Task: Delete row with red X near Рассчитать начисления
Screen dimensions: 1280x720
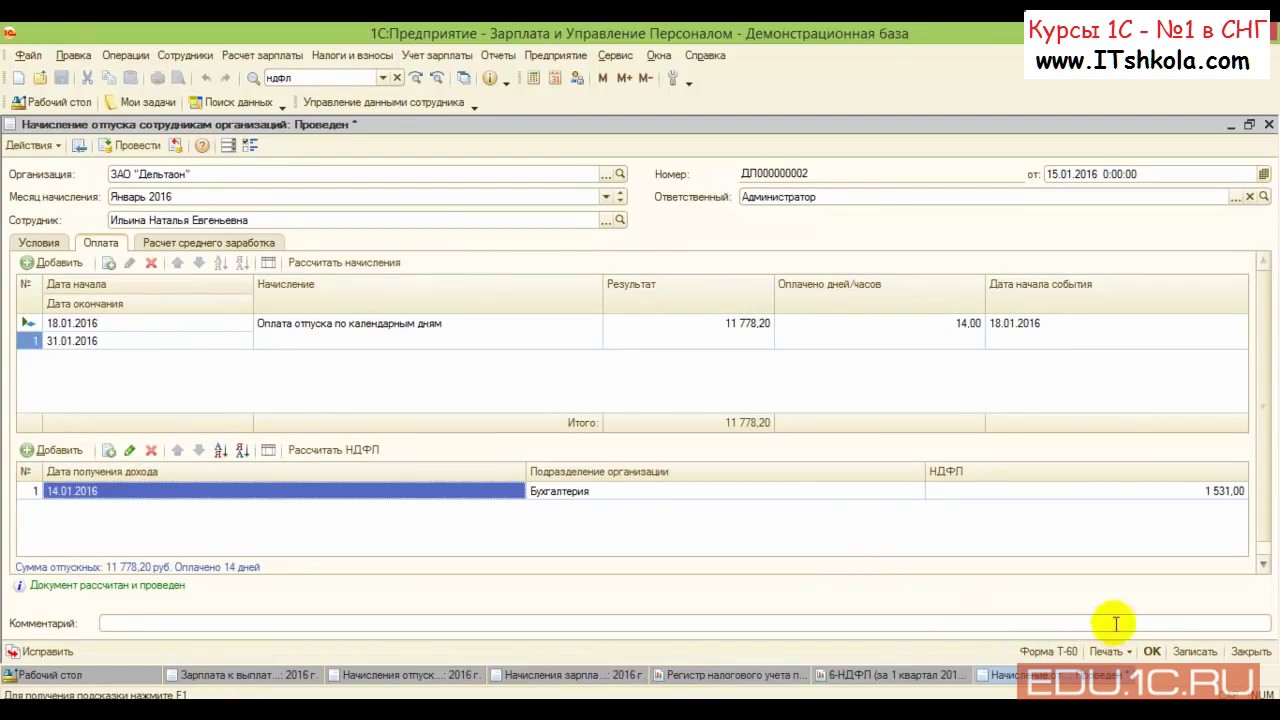Action: [151, 263]
